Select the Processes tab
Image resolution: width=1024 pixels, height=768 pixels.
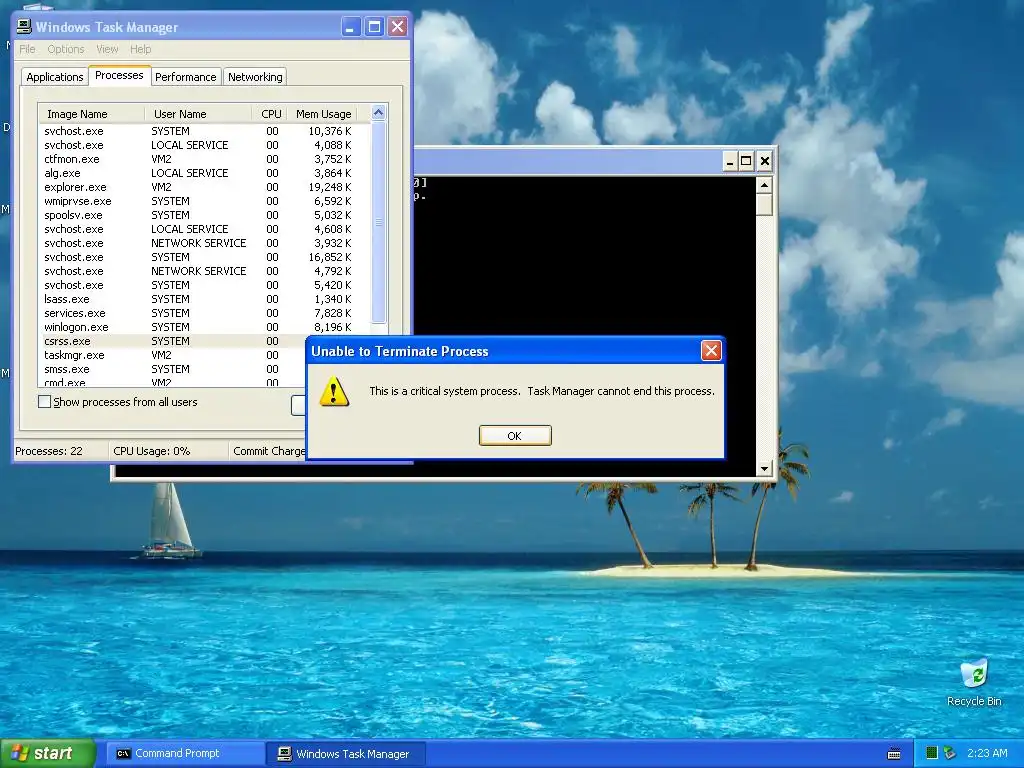point(119,75)
